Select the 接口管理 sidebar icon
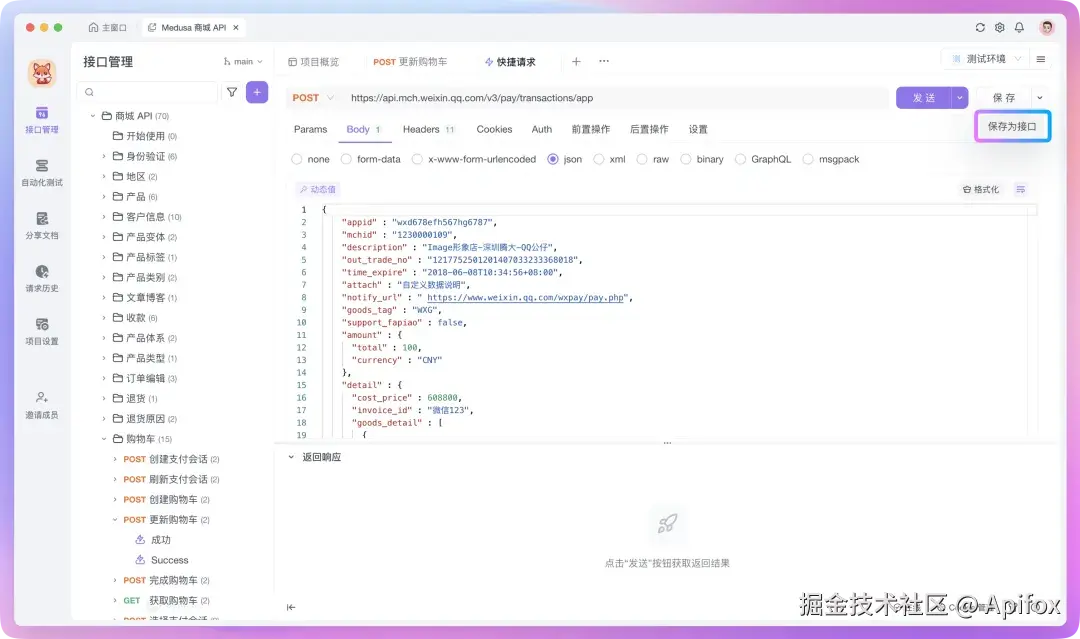Viewport: 1080px width, 639px height. 41,119
